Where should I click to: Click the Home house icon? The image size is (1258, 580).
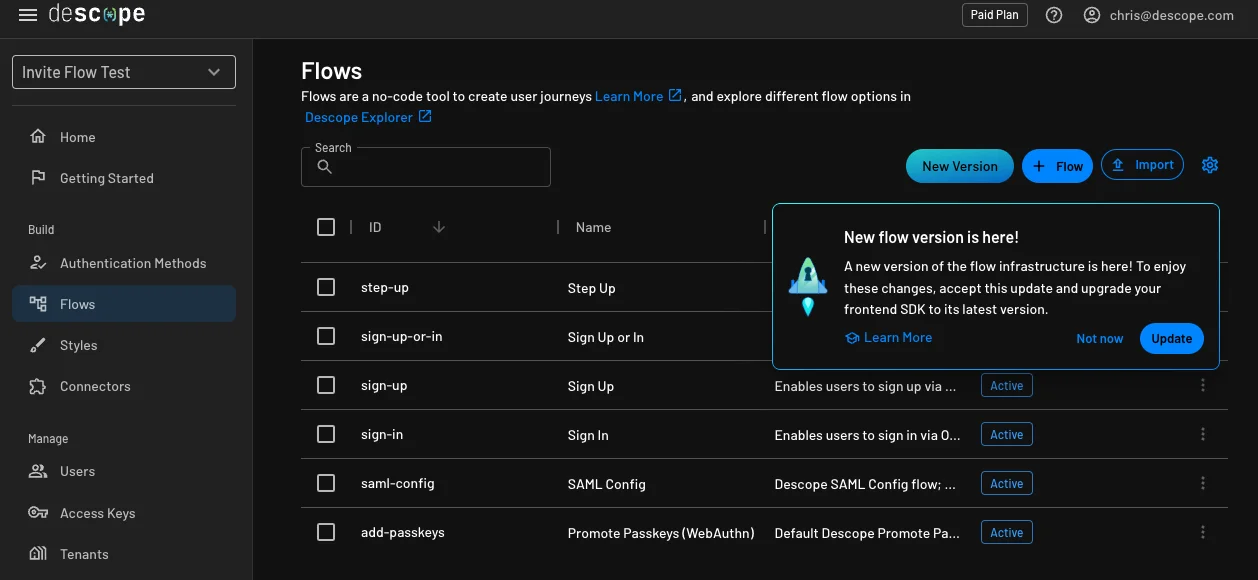pyautogui.click(x=38, y=137)
